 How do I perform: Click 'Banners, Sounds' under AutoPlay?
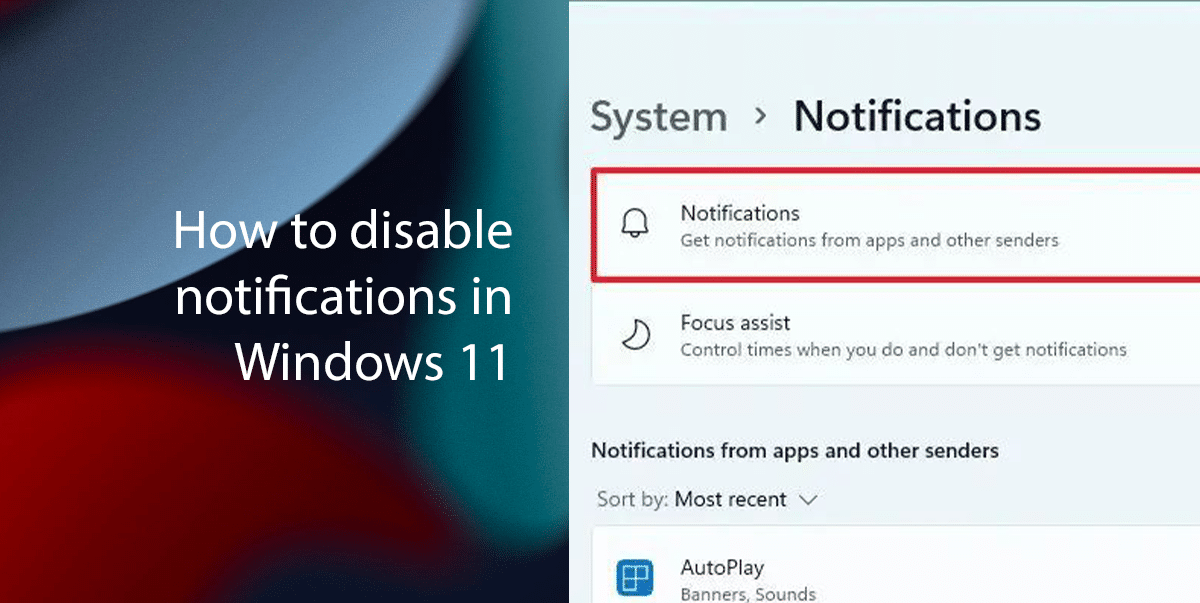tap(747, 594)
